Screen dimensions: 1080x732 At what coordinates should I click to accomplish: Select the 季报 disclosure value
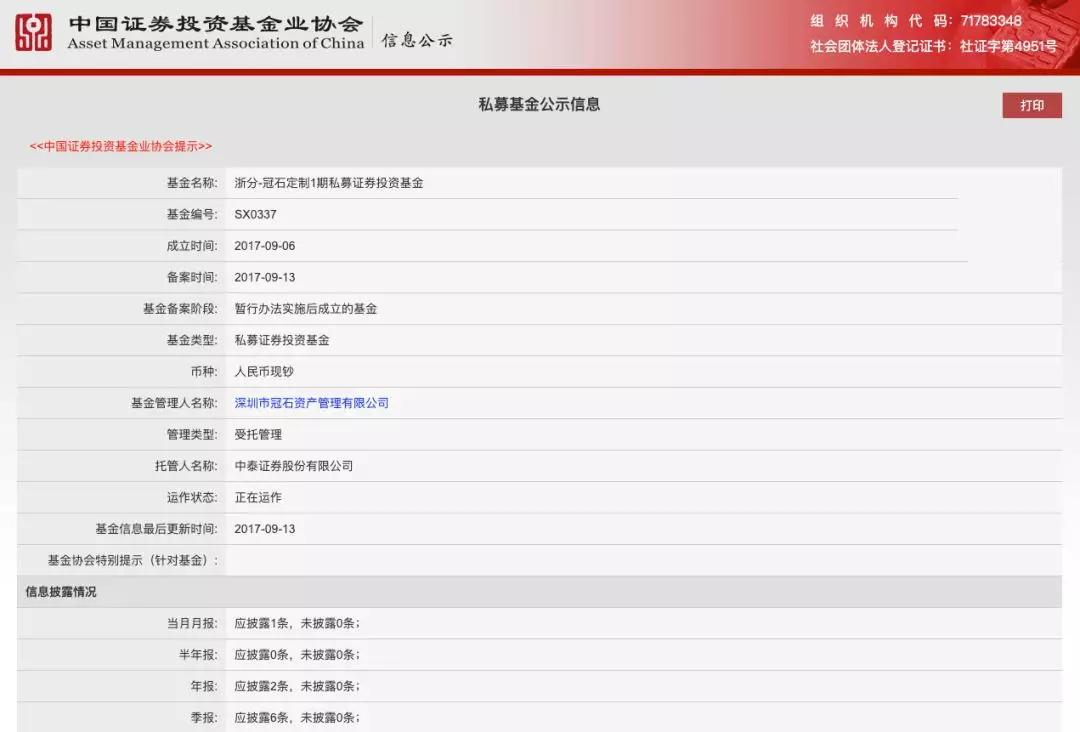(x=296, y=718)
